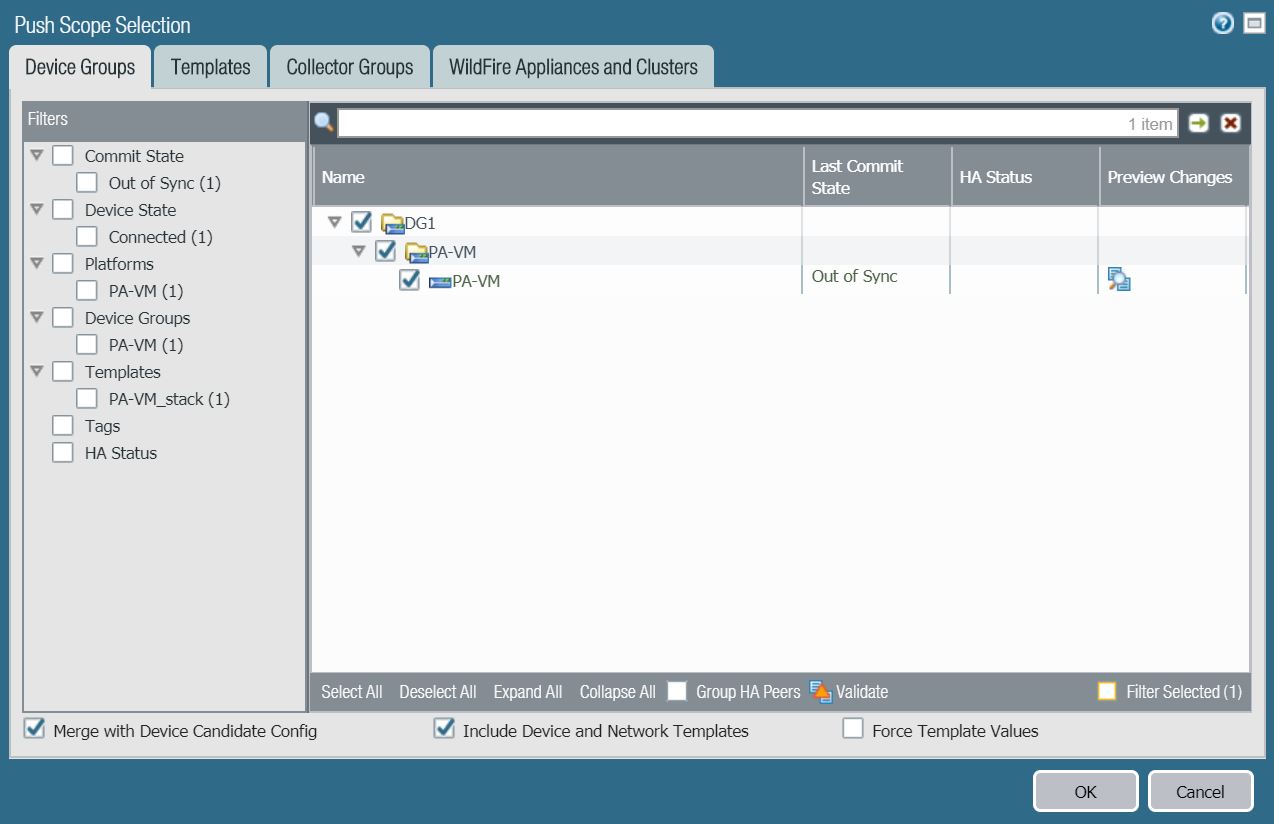This screenshot has width=1274, height=824.
Task: Click Expand All link
Action: coord(527,692)
